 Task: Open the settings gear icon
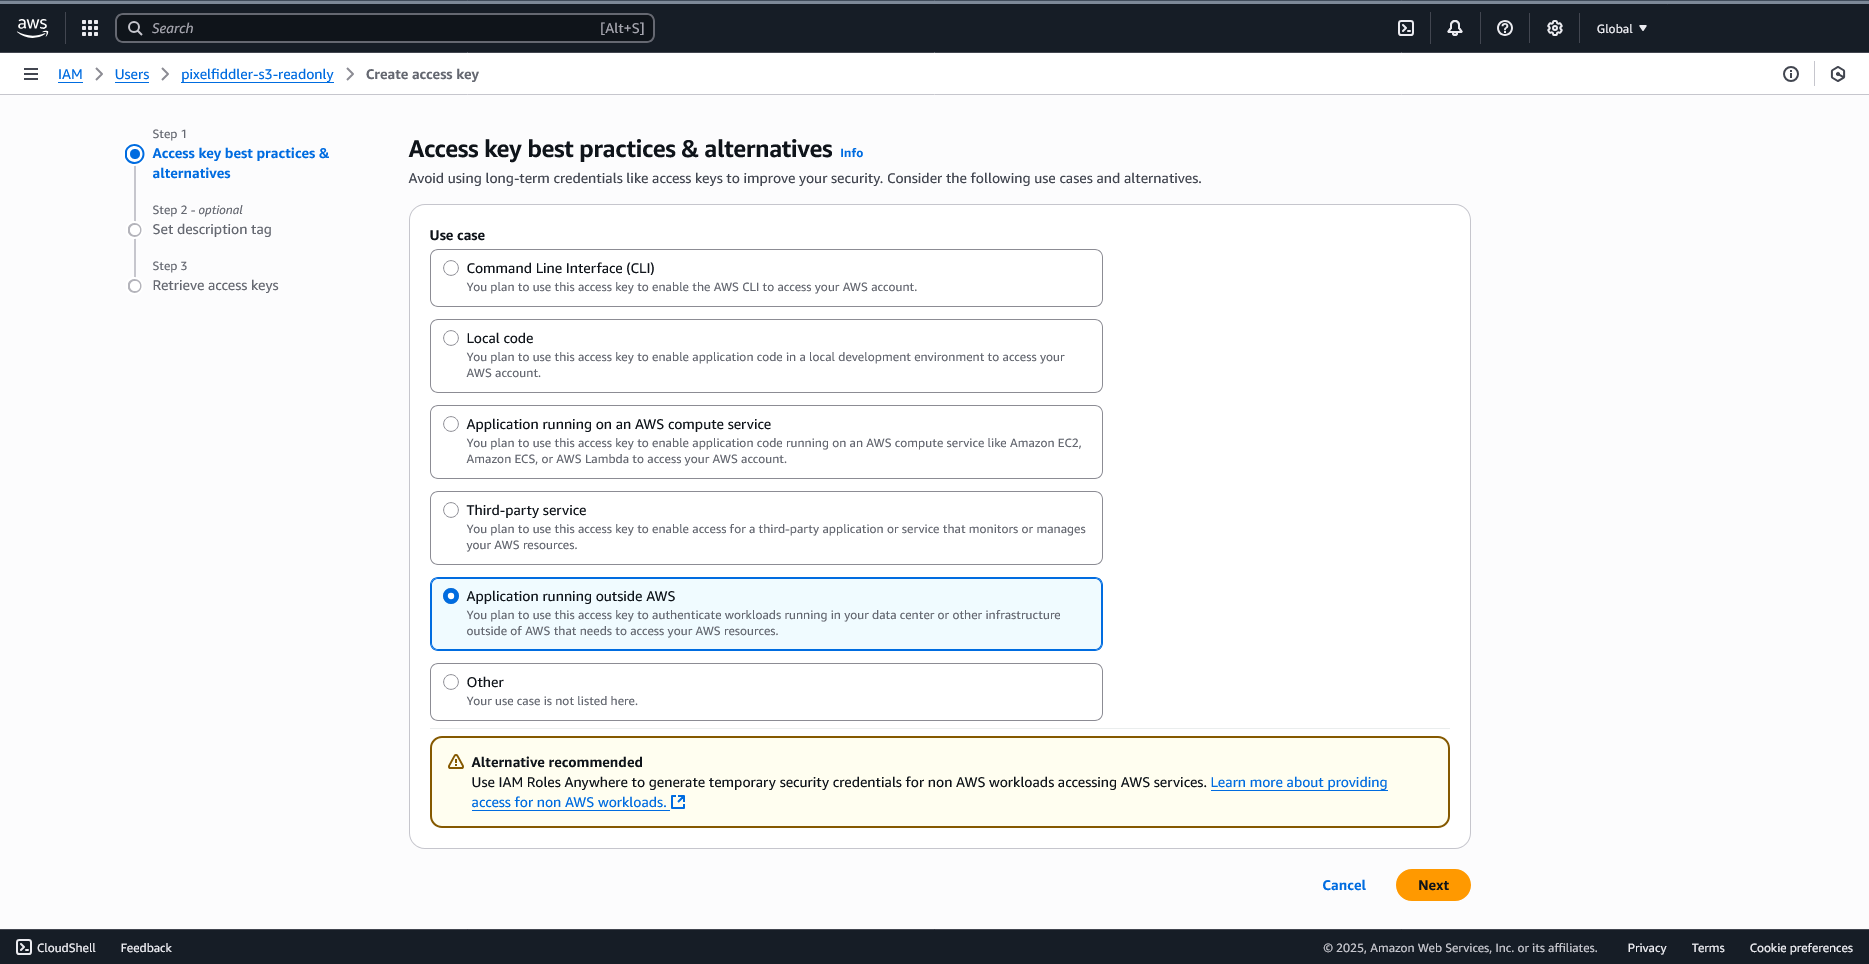(x=1554, y=28)
